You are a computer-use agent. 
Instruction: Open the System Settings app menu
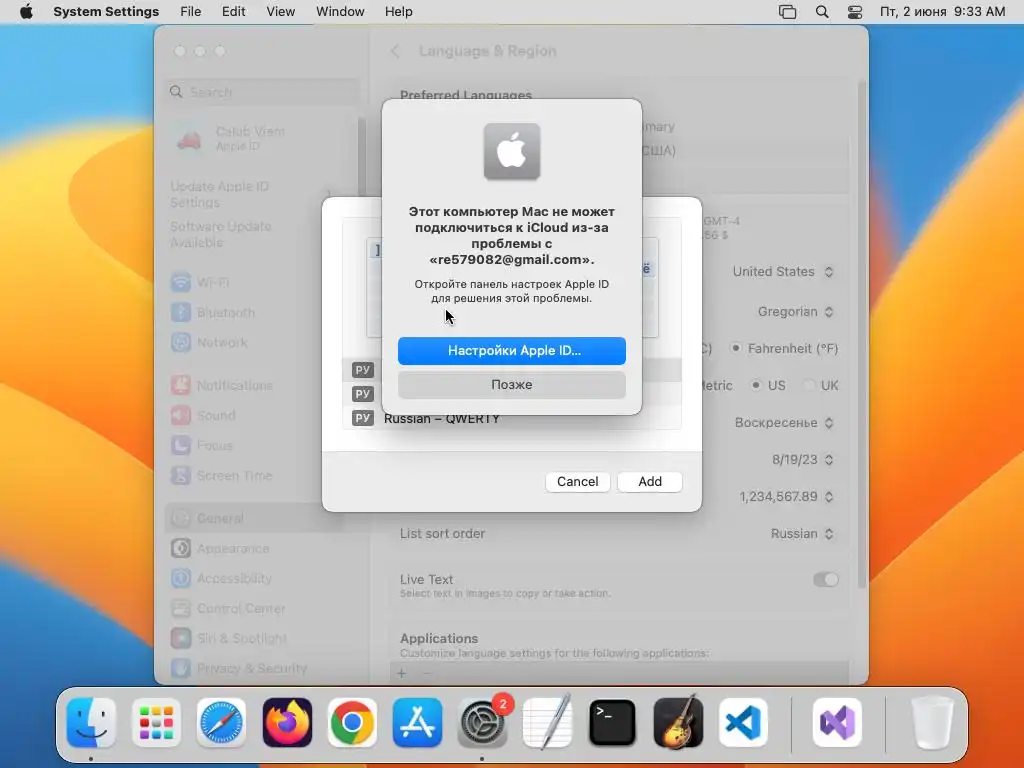tap(106, 12)
